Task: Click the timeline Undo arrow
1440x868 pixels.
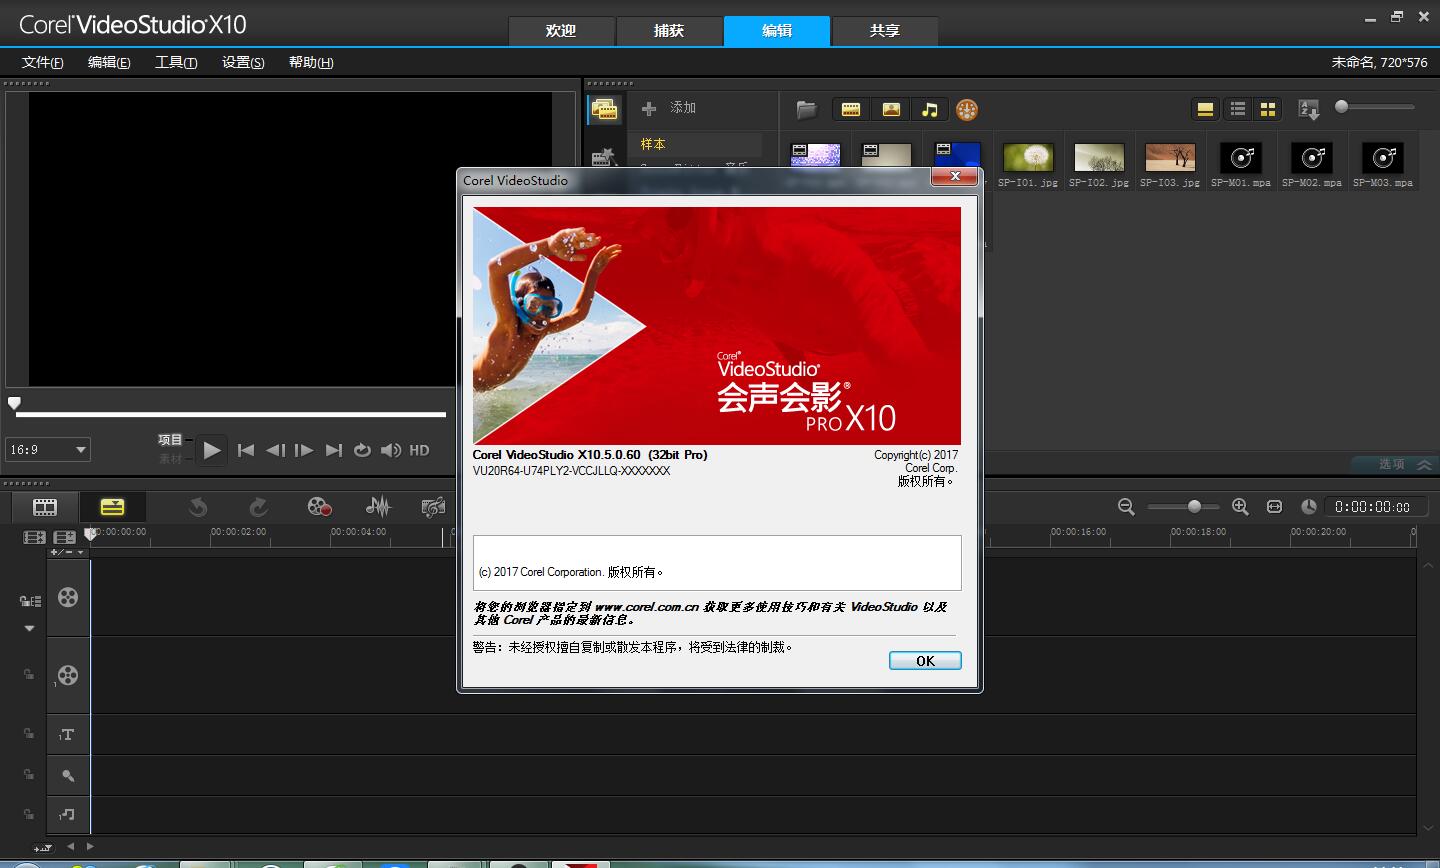Action: tap(198, 507)
